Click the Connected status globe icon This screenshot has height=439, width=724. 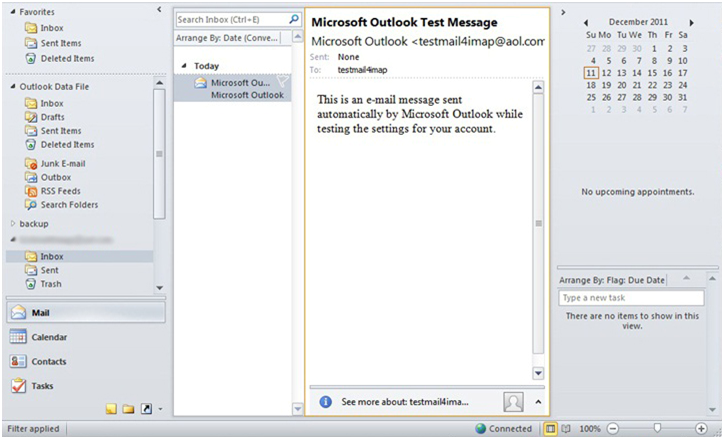tap(481, 429)
